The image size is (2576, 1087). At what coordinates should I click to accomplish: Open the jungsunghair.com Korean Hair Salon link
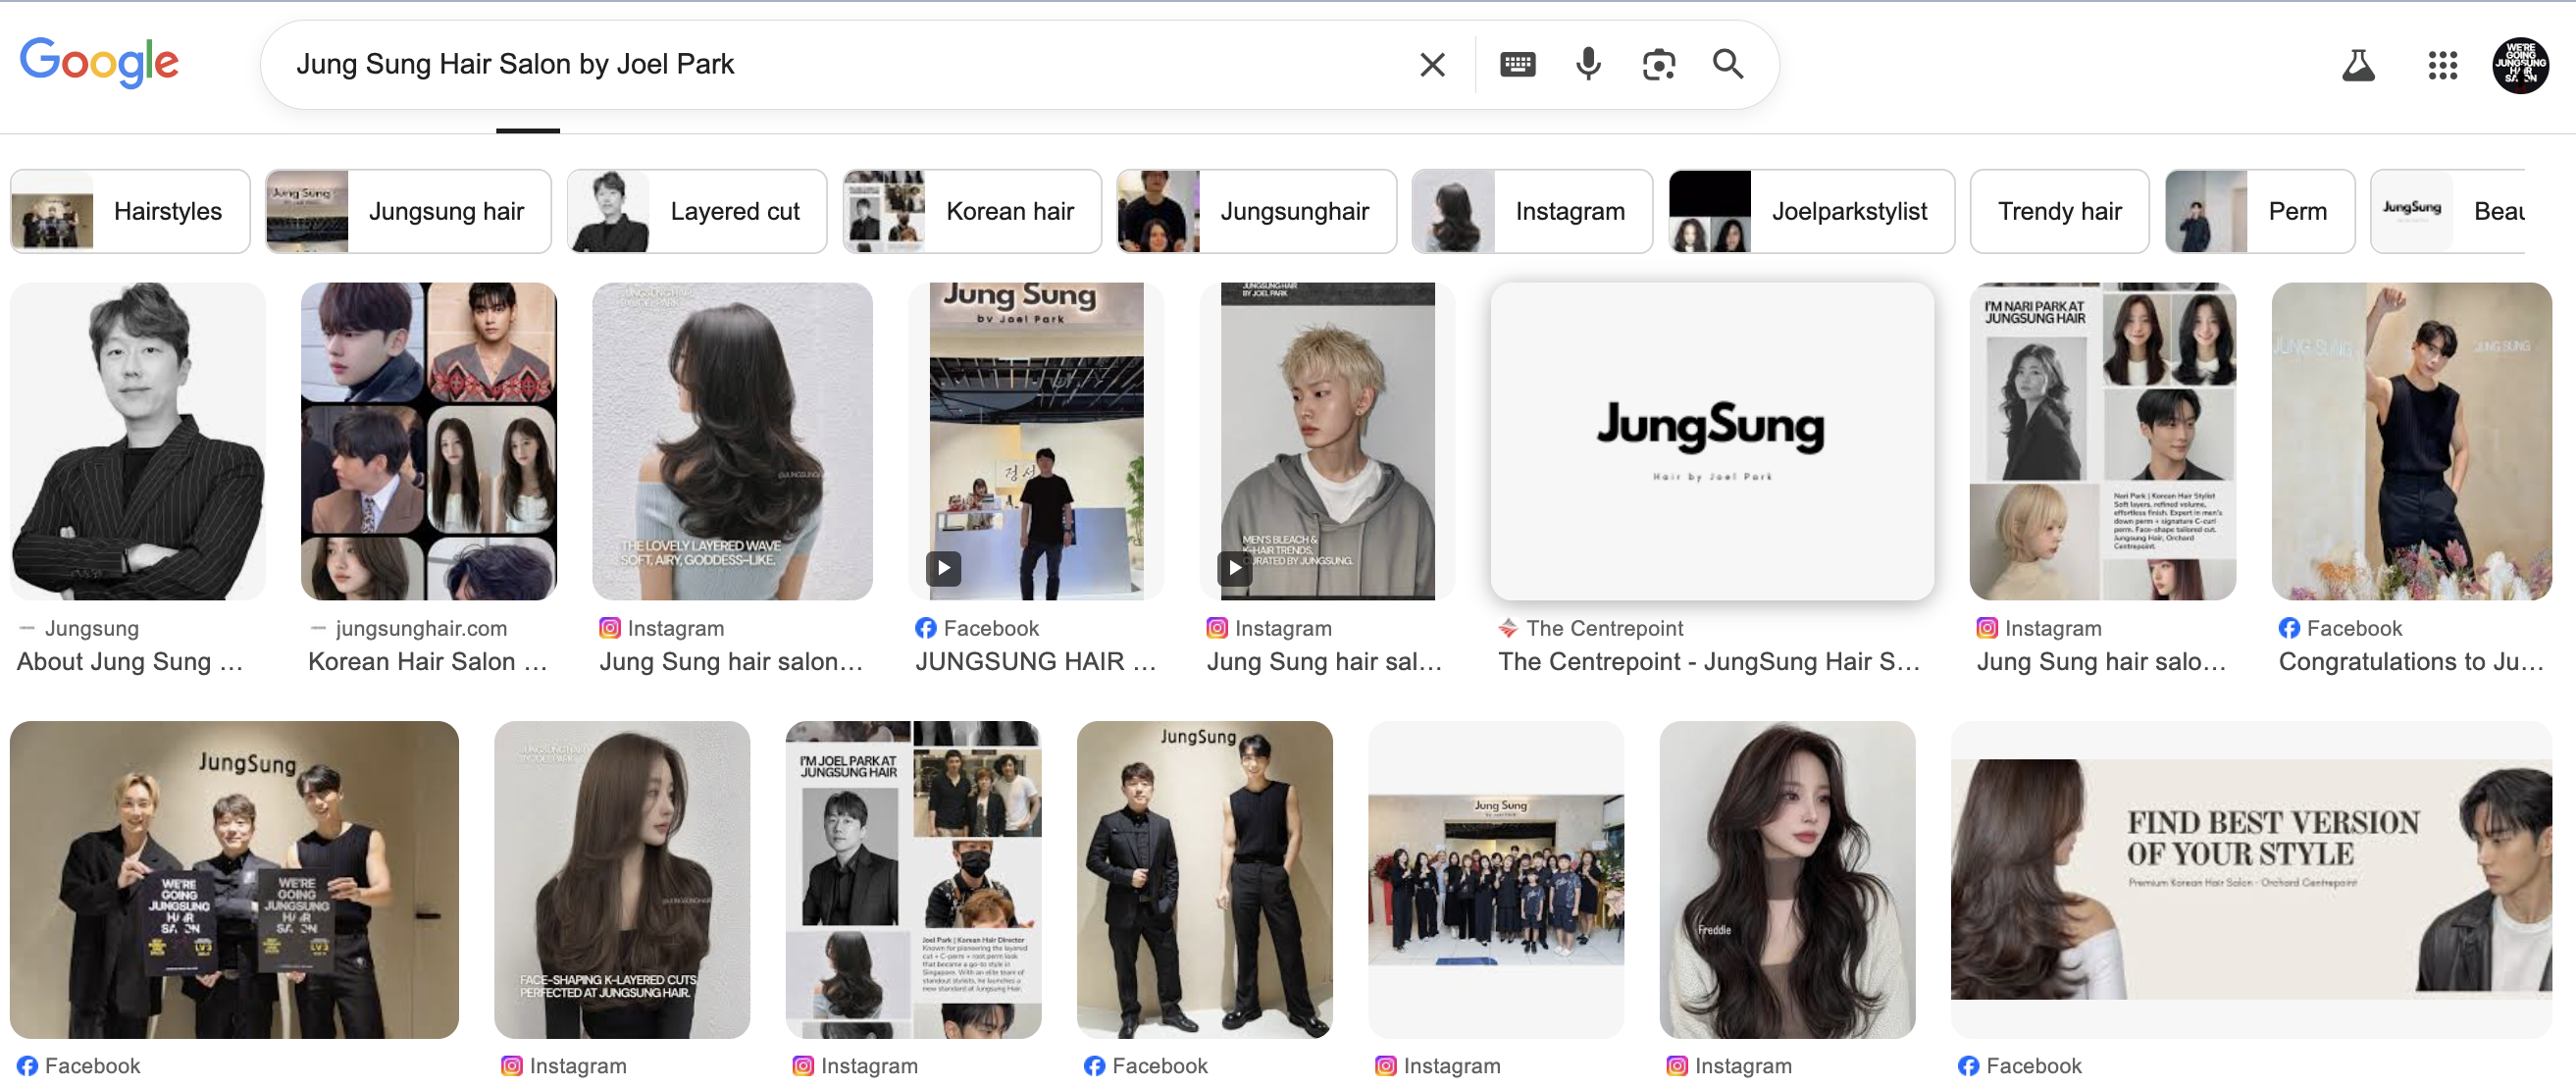click(x=427, y=661)
